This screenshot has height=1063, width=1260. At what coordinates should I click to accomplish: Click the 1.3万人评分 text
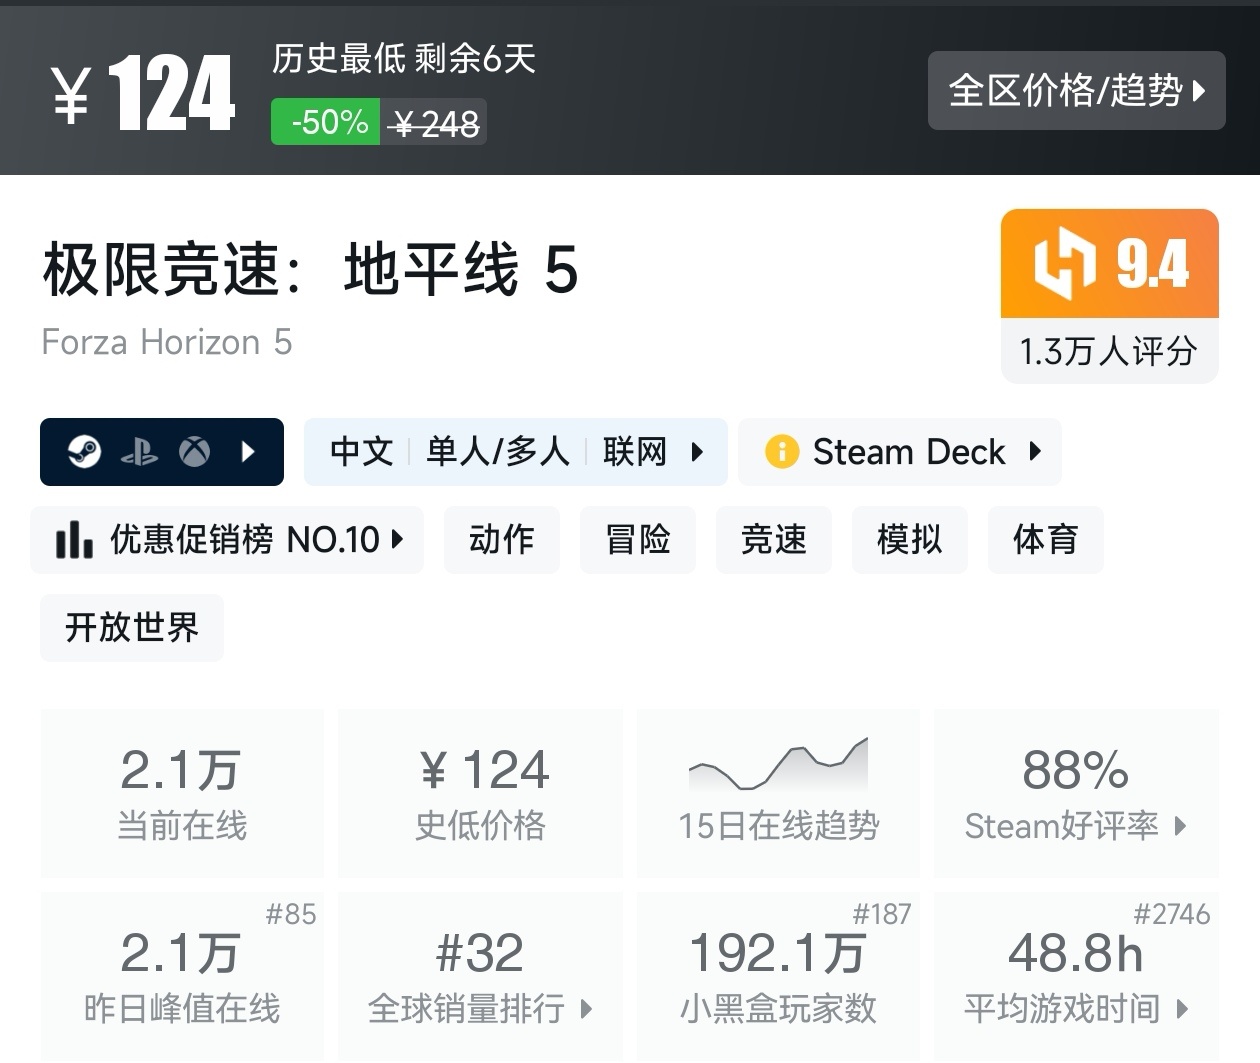coord(1108,351)
